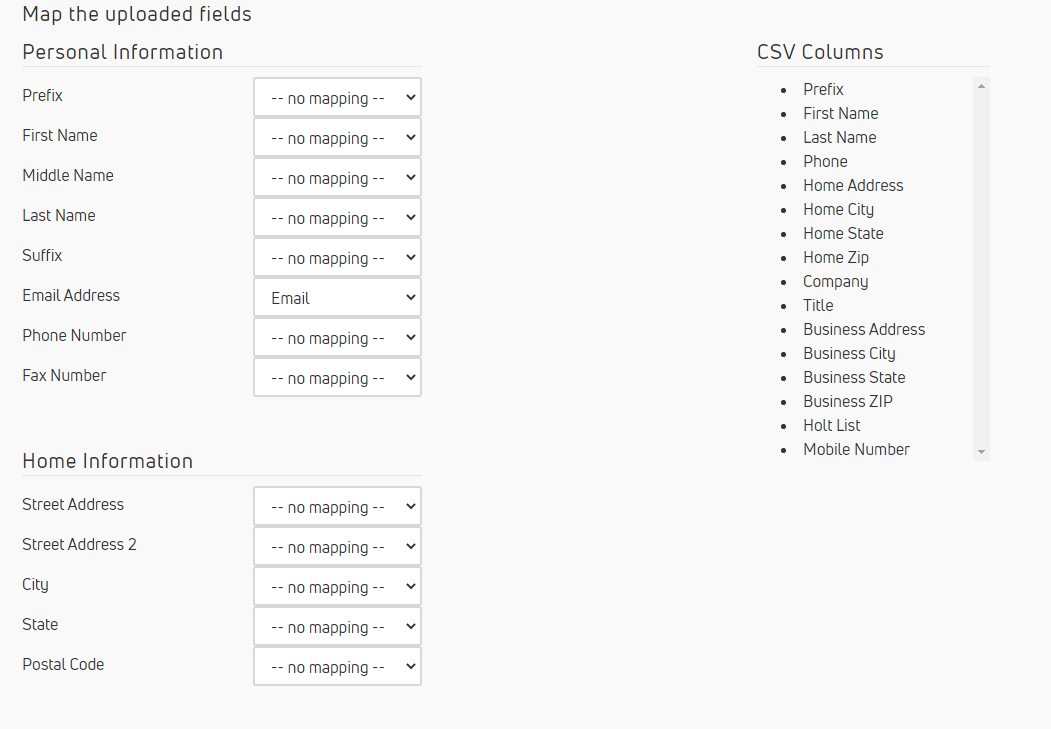Open the State mapping dropdown
Screen dimensions: 1051x729
pyautogui.click(x=337, y=626)
